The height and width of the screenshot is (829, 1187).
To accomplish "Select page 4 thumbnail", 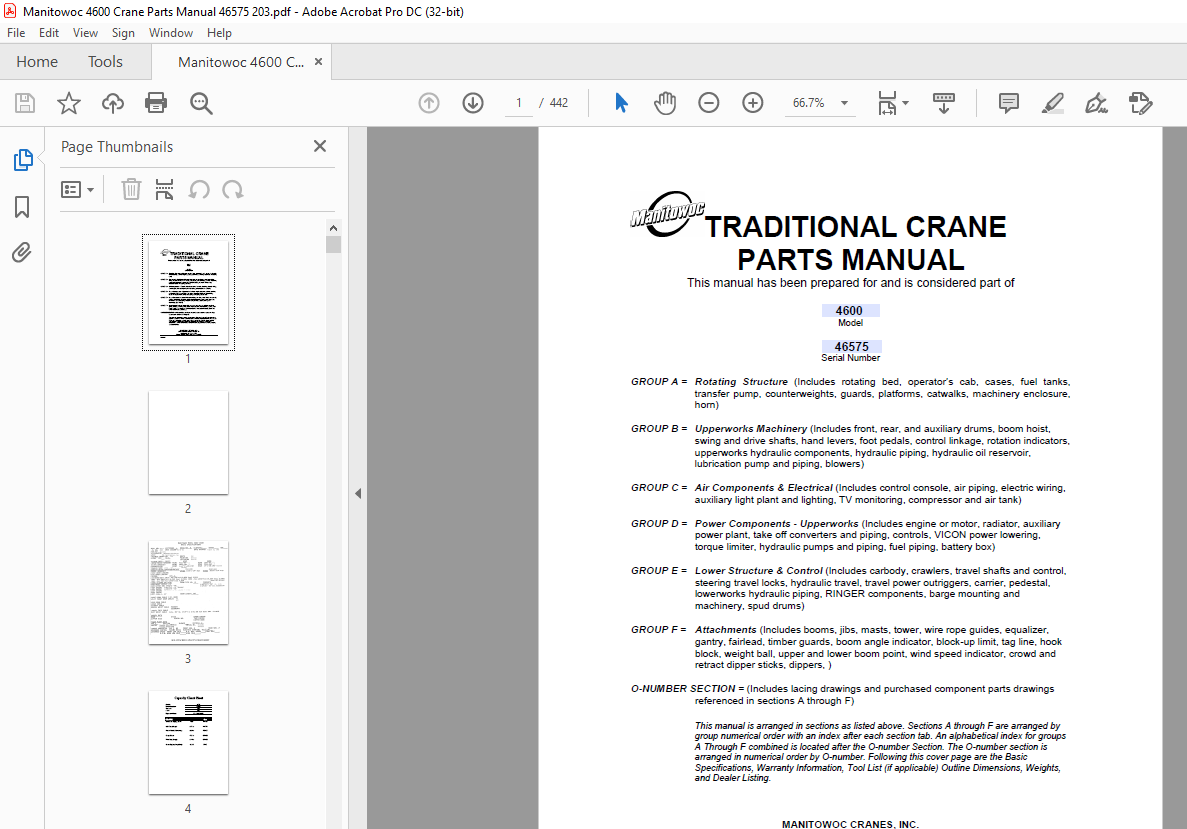I will pyautogui.click(x=188, y=743).
